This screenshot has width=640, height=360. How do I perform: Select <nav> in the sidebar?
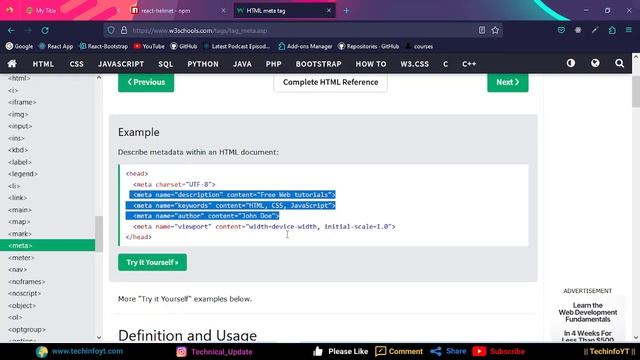tap(18, 269)
